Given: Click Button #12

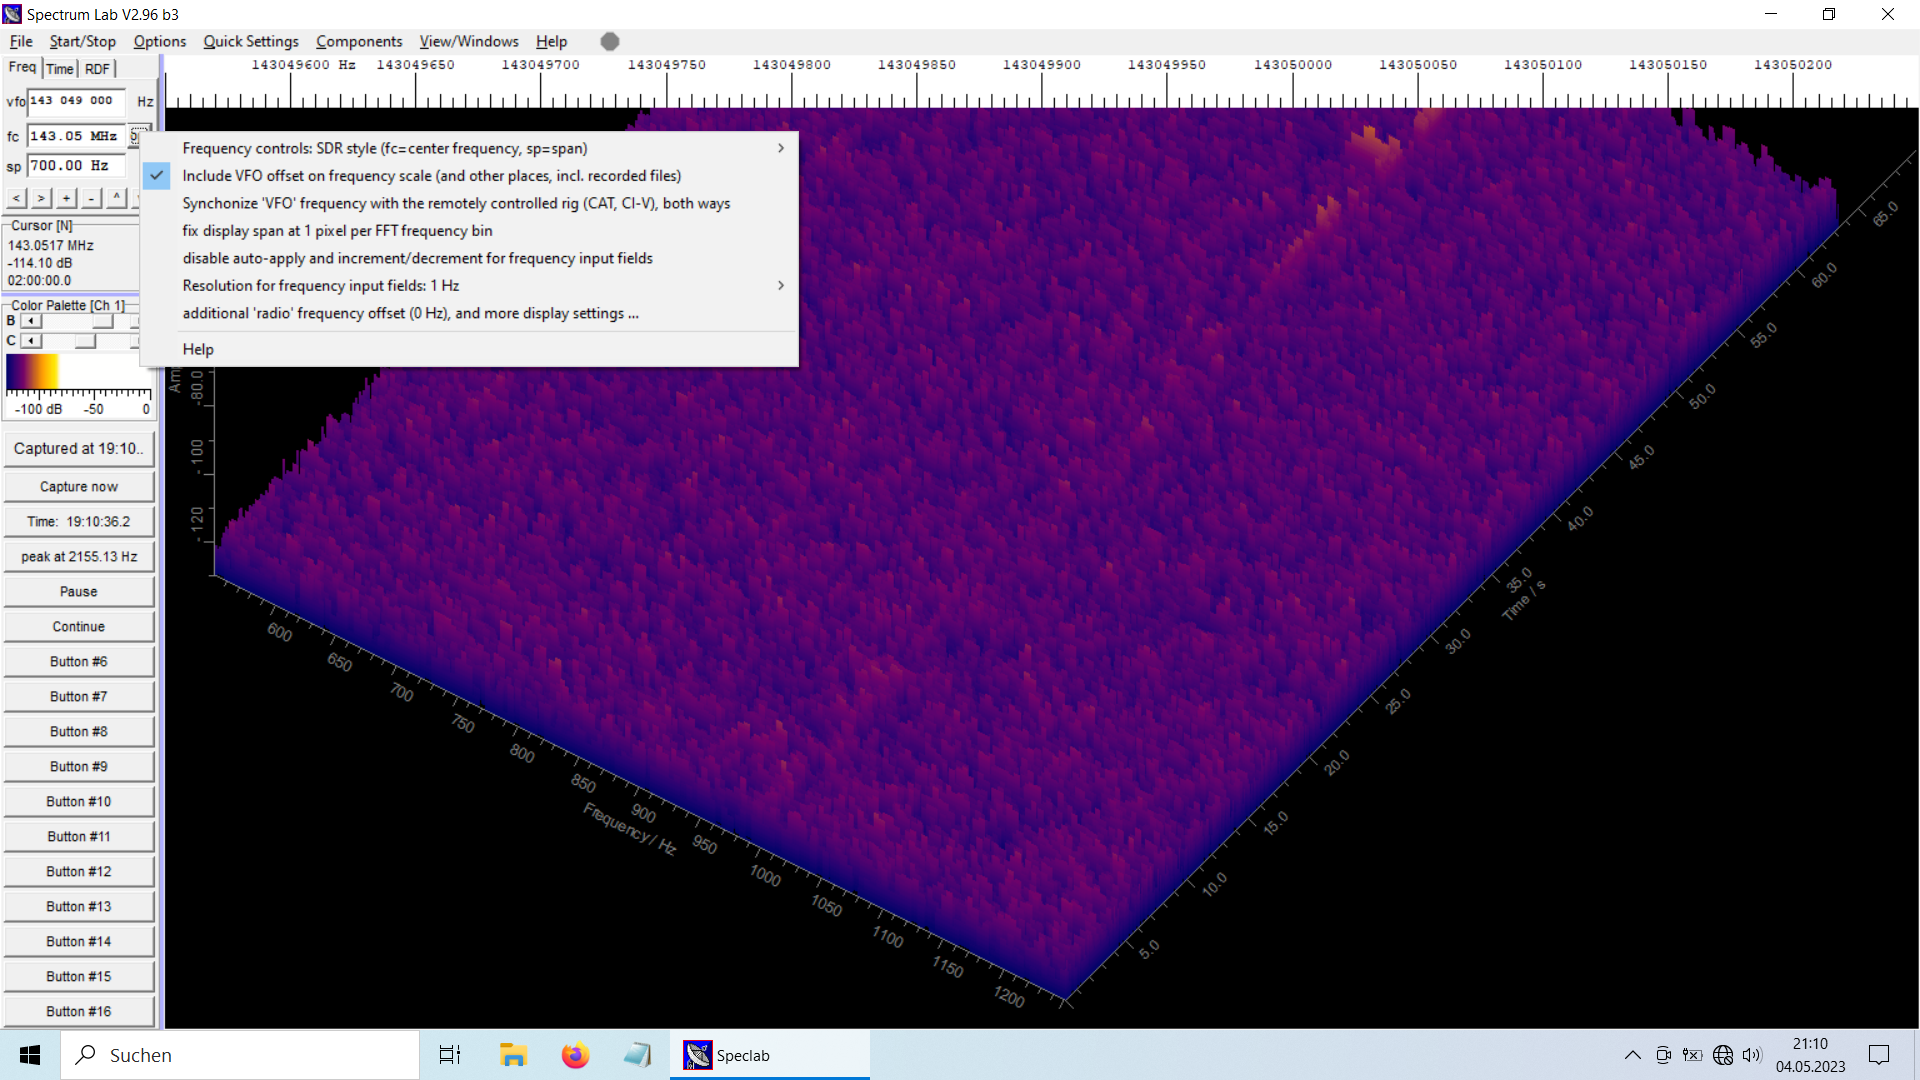Looking at the screenshot, I should (79, 872).
